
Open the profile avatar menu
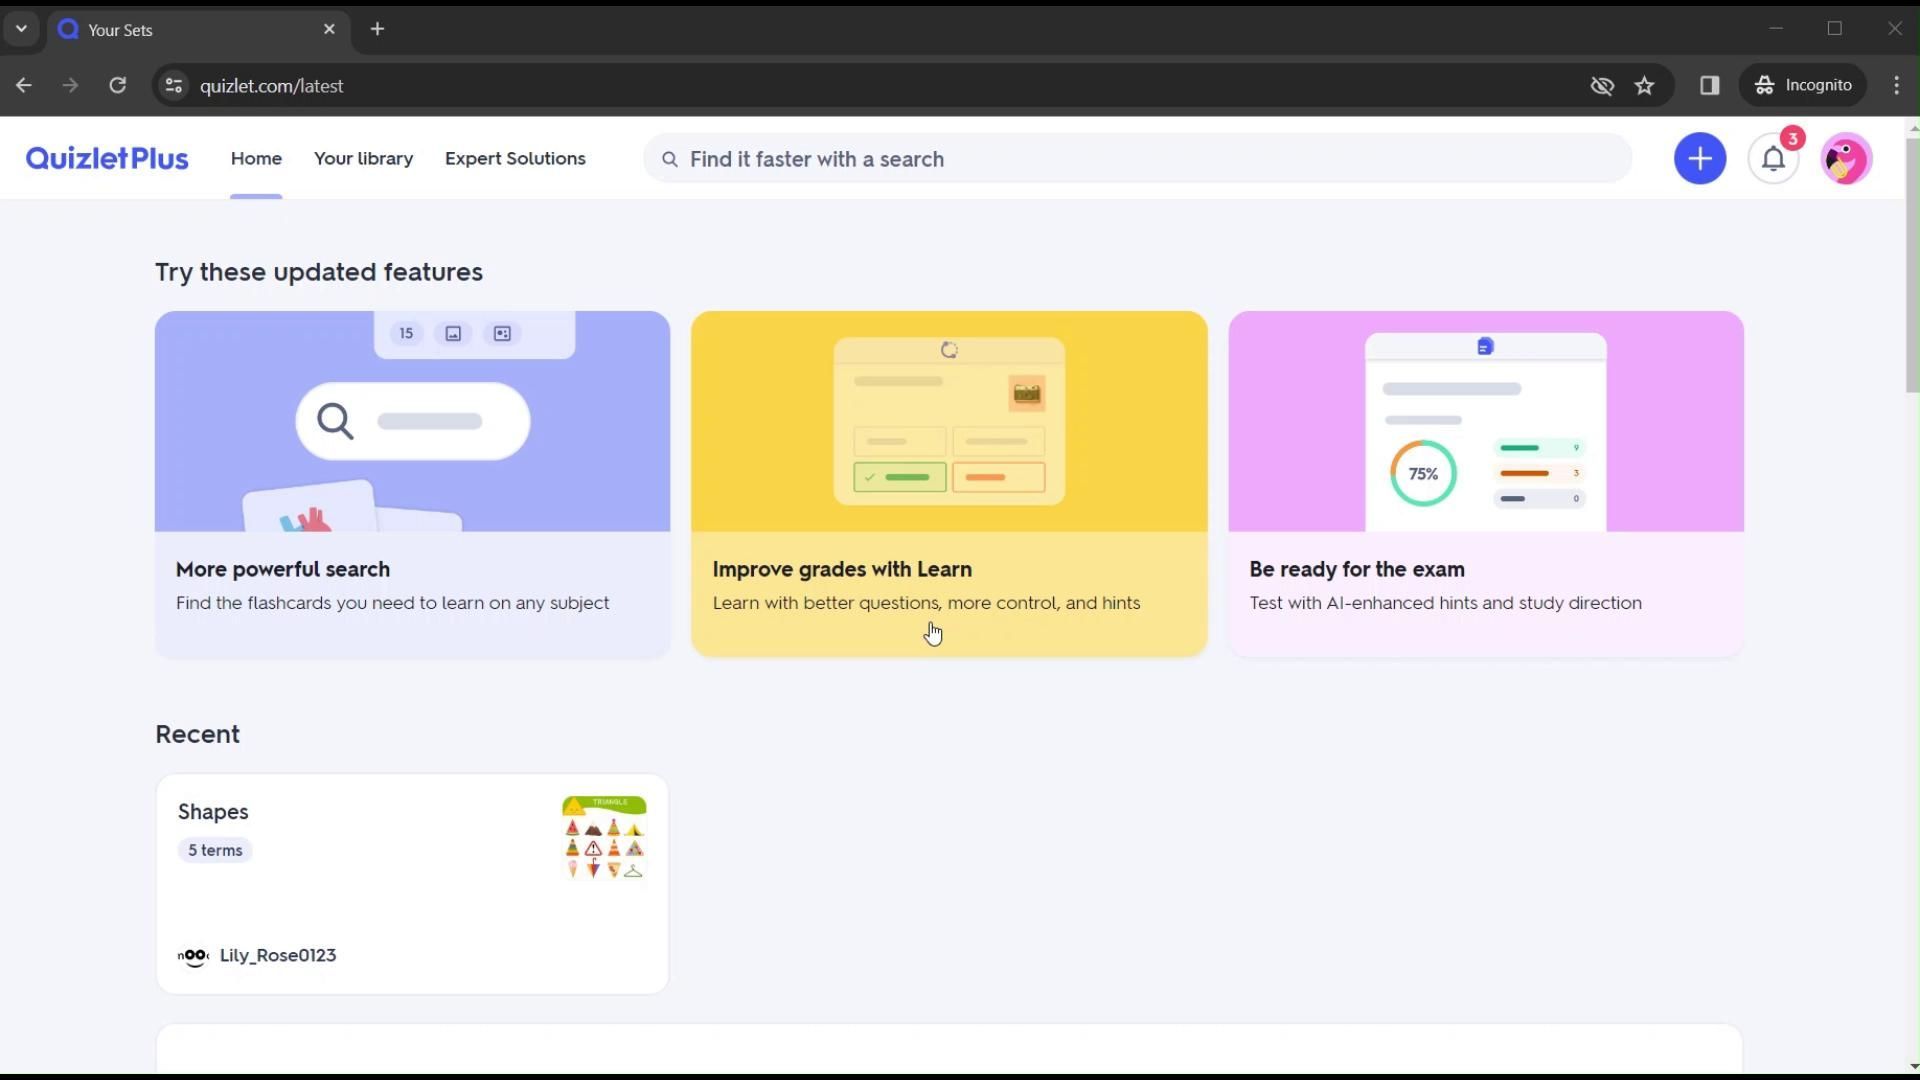(x=1845, y=159)
